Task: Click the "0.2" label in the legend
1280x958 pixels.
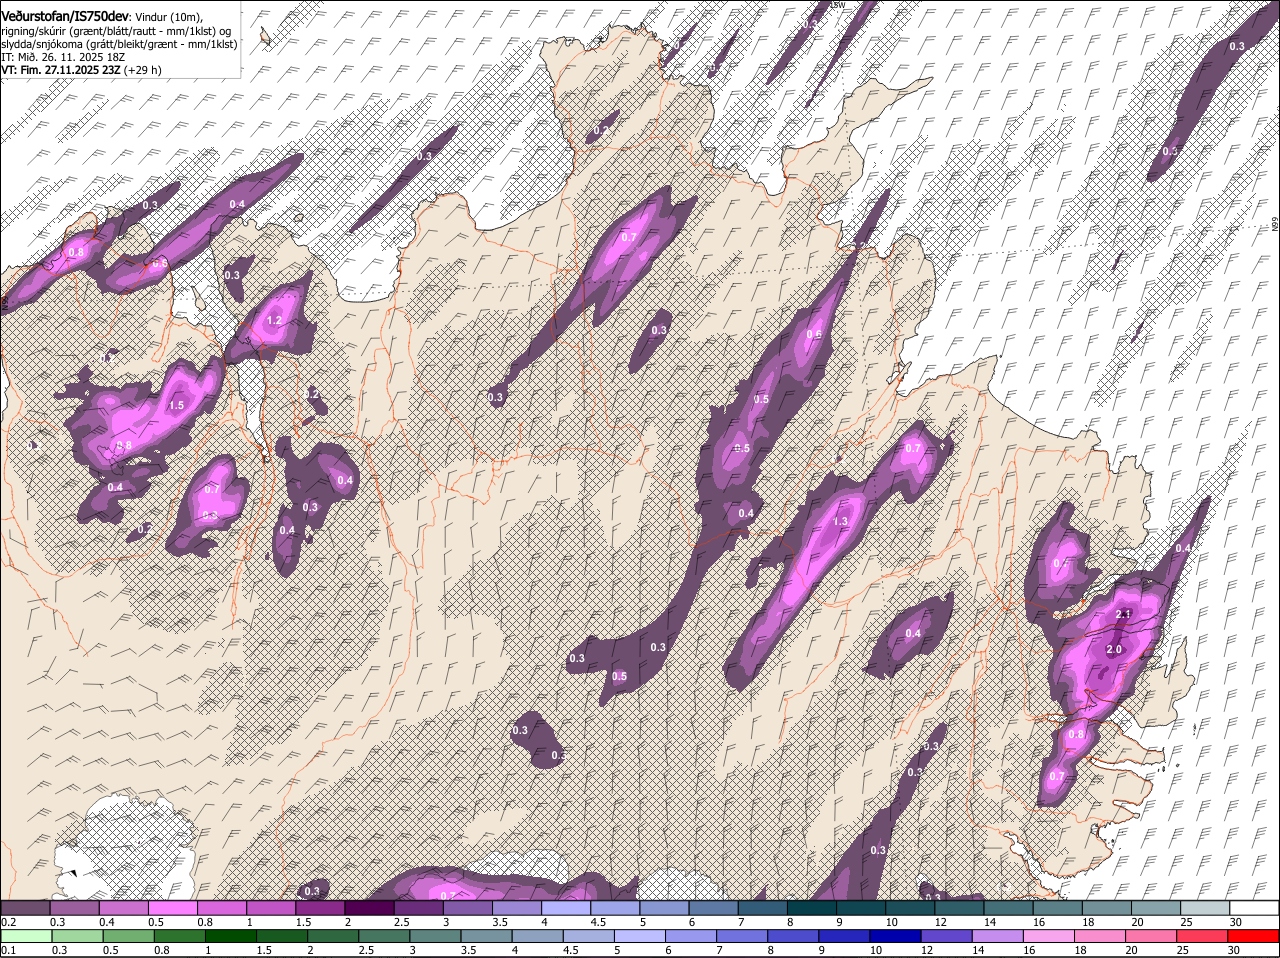Action: click(x=8, y=921)
